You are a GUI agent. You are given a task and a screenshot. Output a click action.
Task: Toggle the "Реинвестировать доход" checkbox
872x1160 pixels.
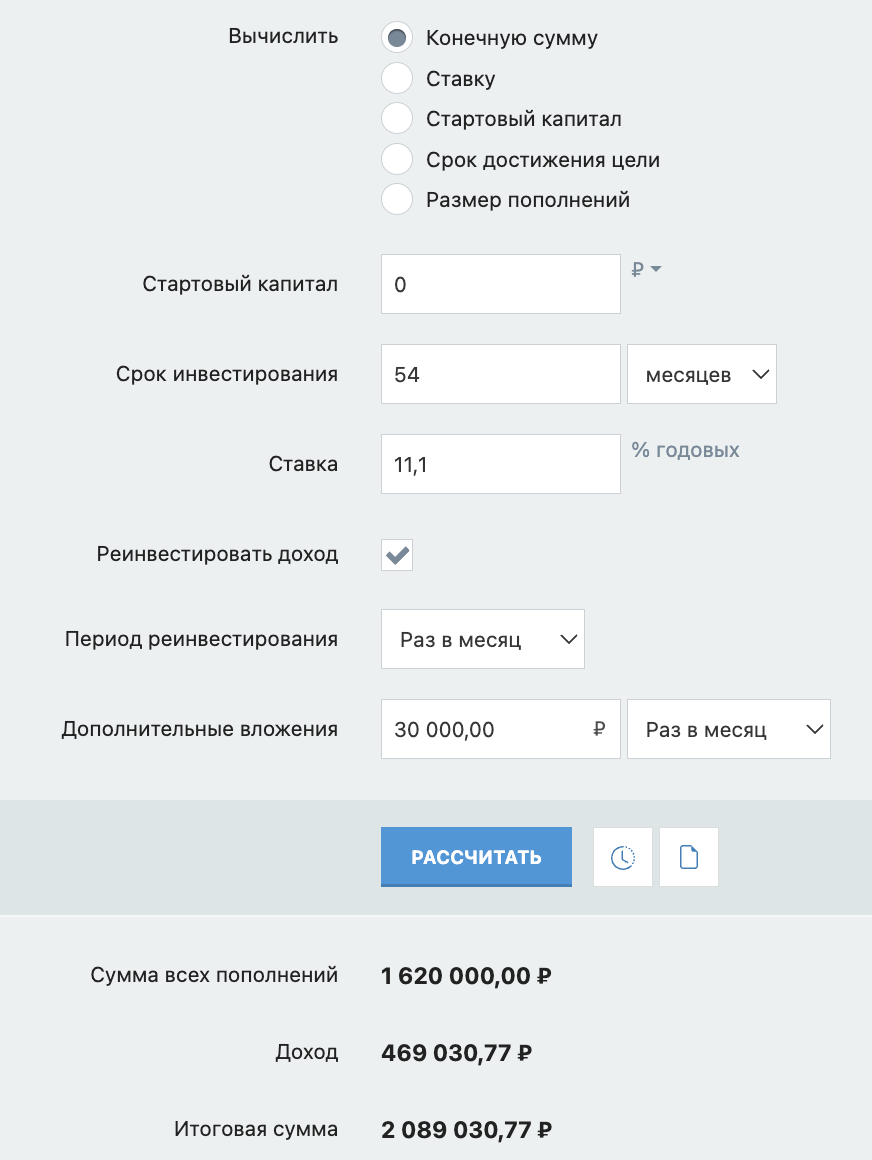[x=397, y=555]
